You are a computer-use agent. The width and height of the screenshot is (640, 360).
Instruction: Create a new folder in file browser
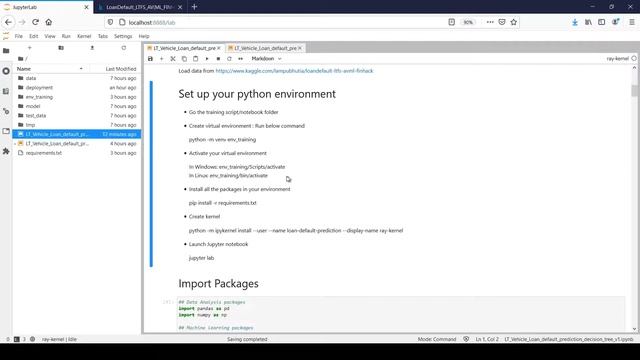click(61, 48)
